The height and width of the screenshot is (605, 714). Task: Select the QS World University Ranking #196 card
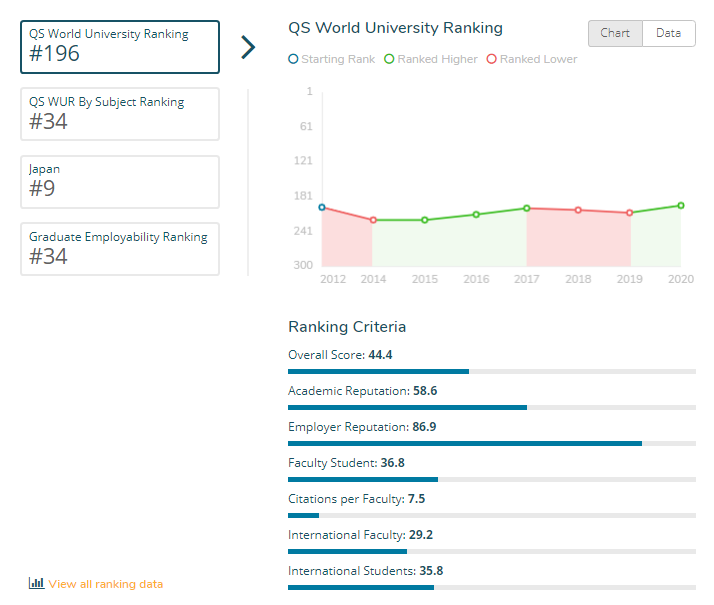coord(120,47)
